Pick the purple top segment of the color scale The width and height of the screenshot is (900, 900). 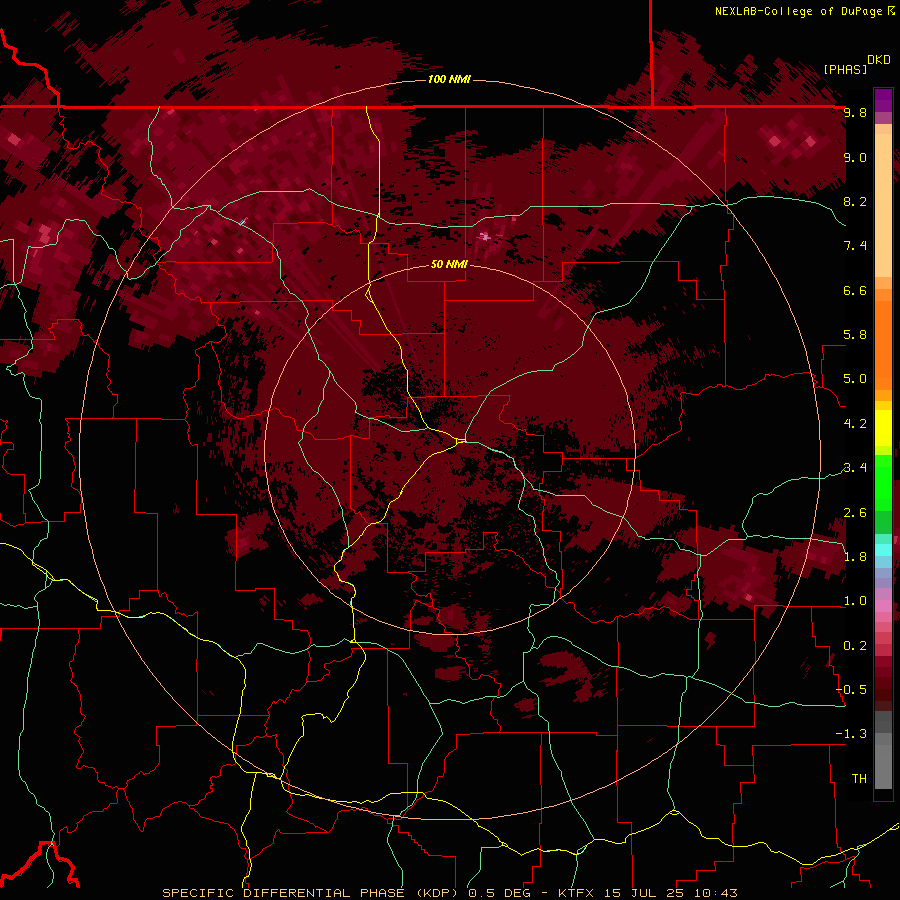pyautogui.click(x=883, y=100)
